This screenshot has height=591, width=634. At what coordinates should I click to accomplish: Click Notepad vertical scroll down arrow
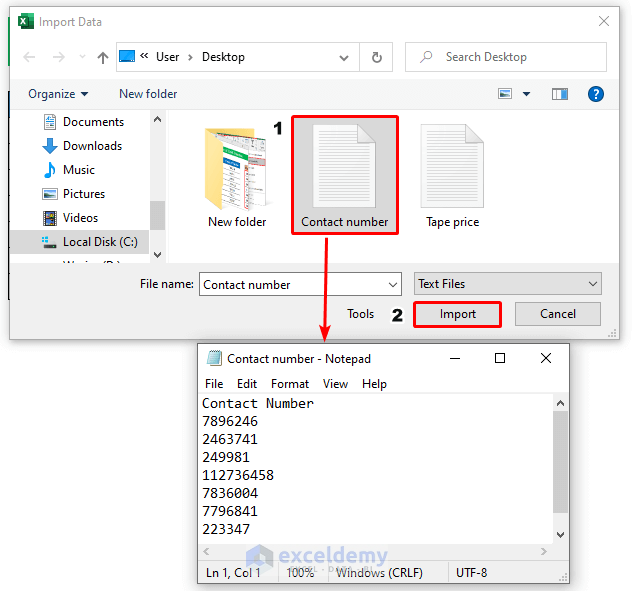pos(560,535)
